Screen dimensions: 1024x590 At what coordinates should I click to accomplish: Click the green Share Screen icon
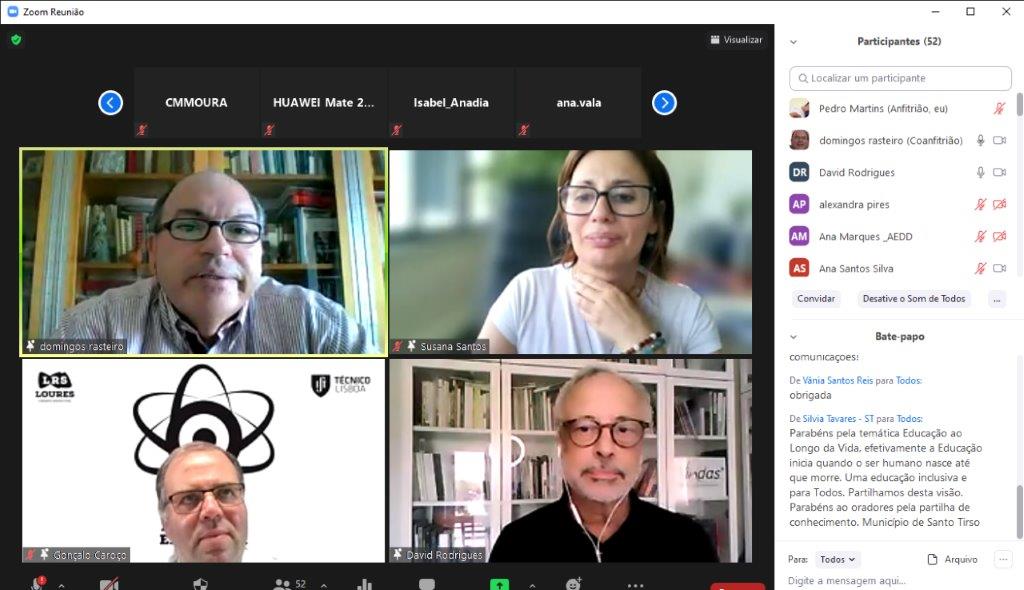499,584
